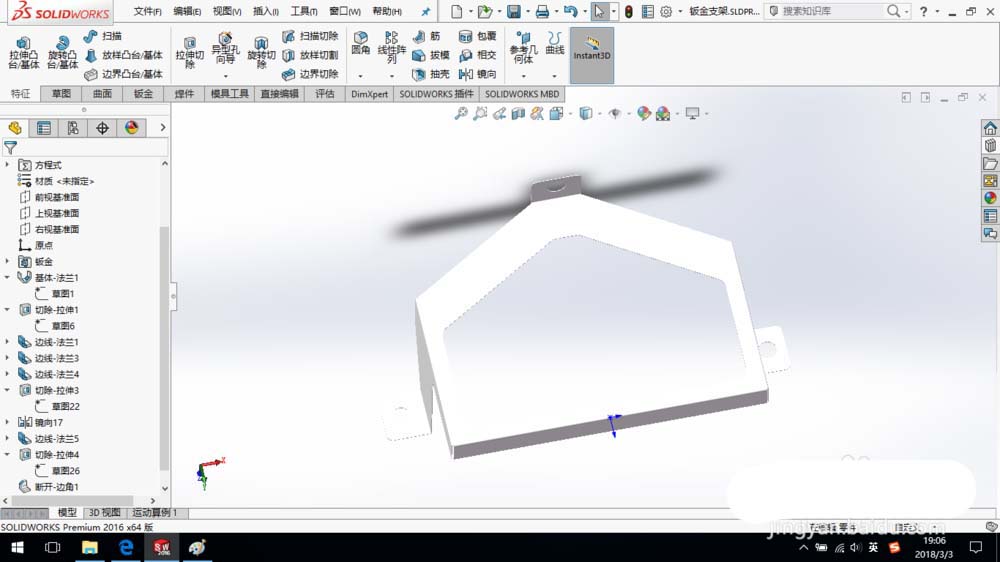Expand the 钣金 tree node
This screenshot has width=1000, height=562.
8,261
